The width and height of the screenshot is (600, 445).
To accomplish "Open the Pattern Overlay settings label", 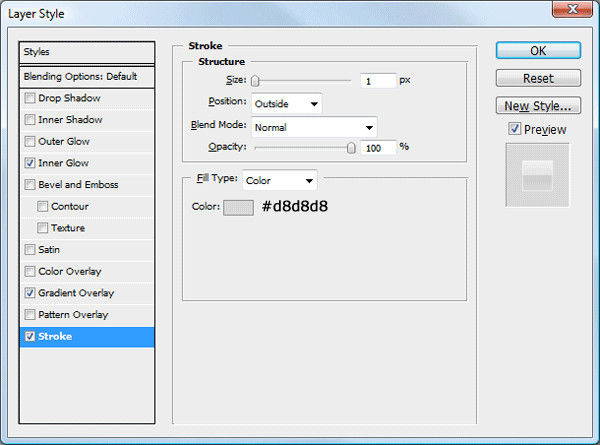I will coord(73,315).
